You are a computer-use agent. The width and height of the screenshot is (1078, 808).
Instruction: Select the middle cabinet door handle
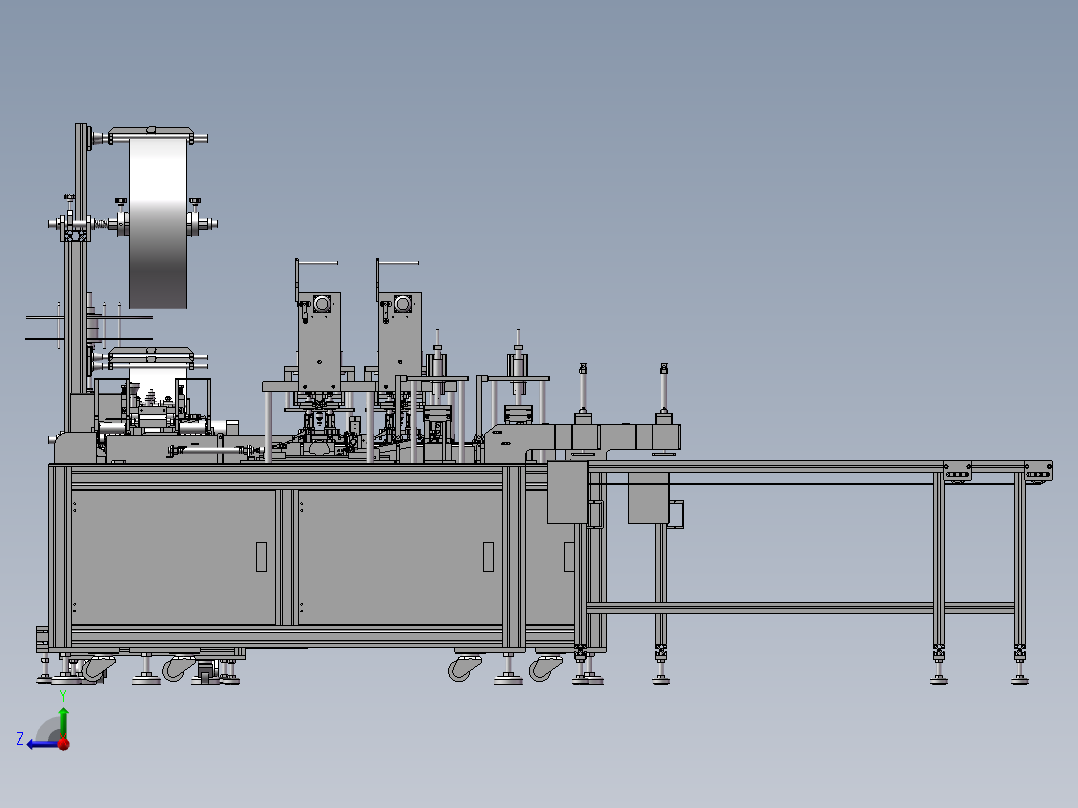click(x=488, y=557)
